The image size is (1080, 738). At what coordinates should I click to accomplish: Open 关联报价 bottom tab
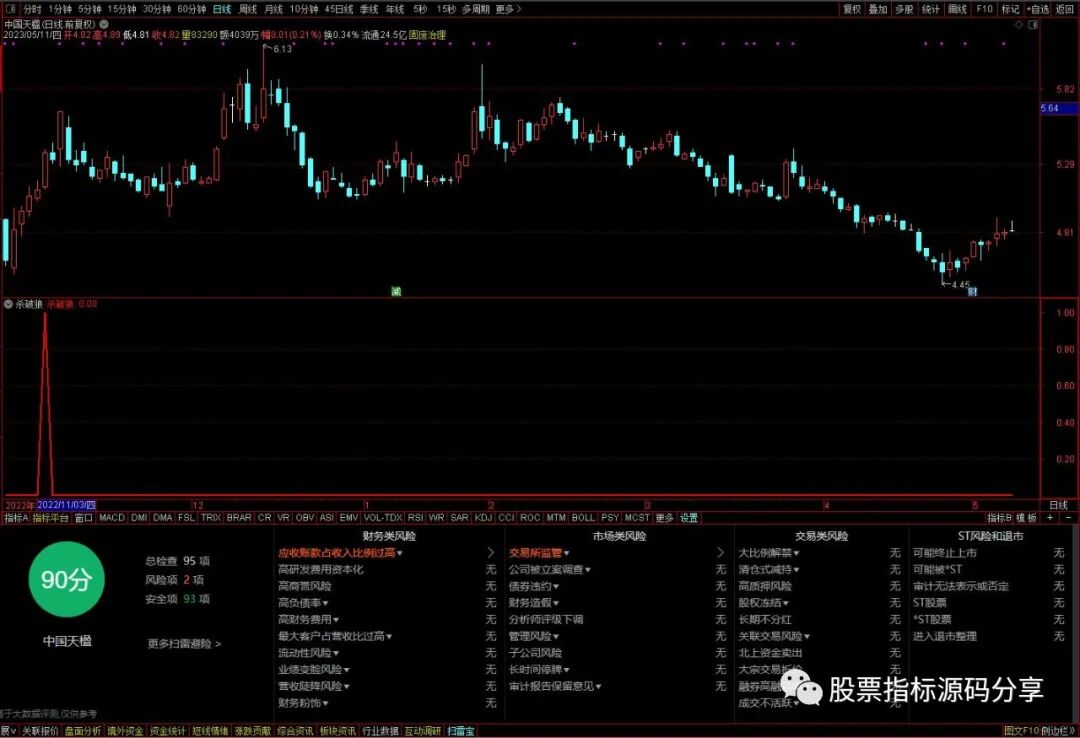pos(41,730)
